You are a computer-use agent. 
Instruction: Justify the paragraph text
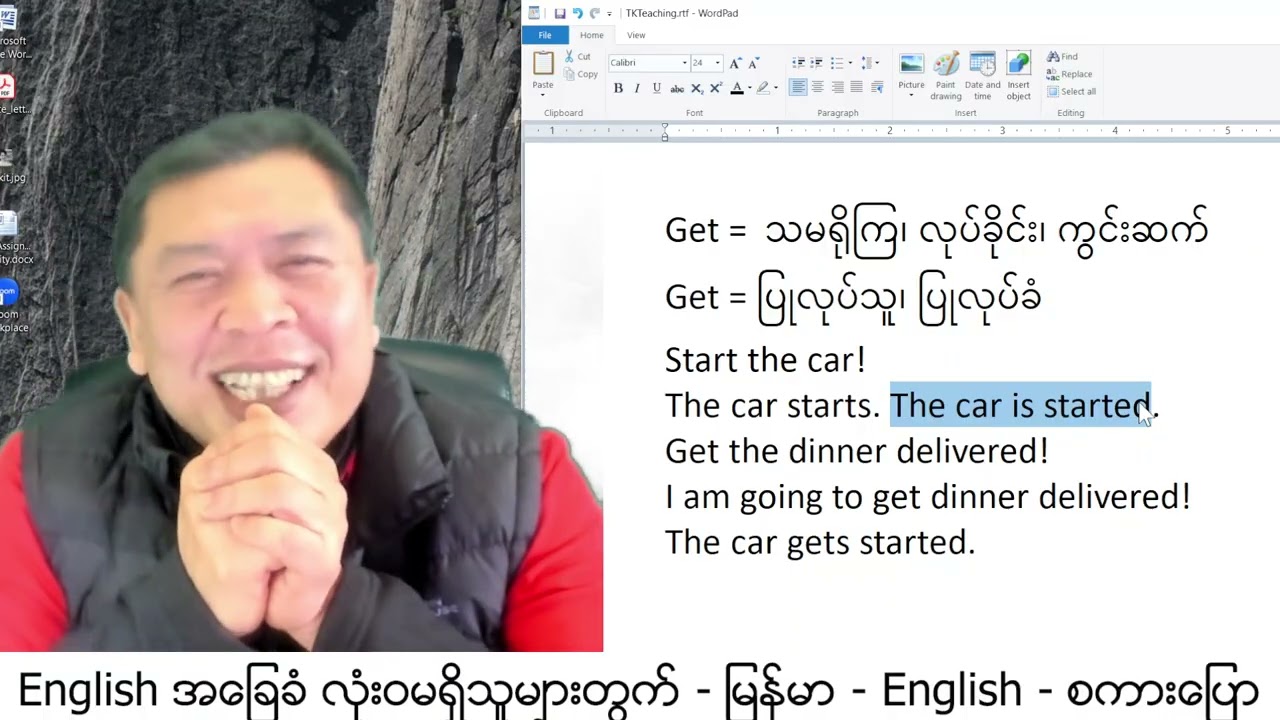click(x=856, y=88)
